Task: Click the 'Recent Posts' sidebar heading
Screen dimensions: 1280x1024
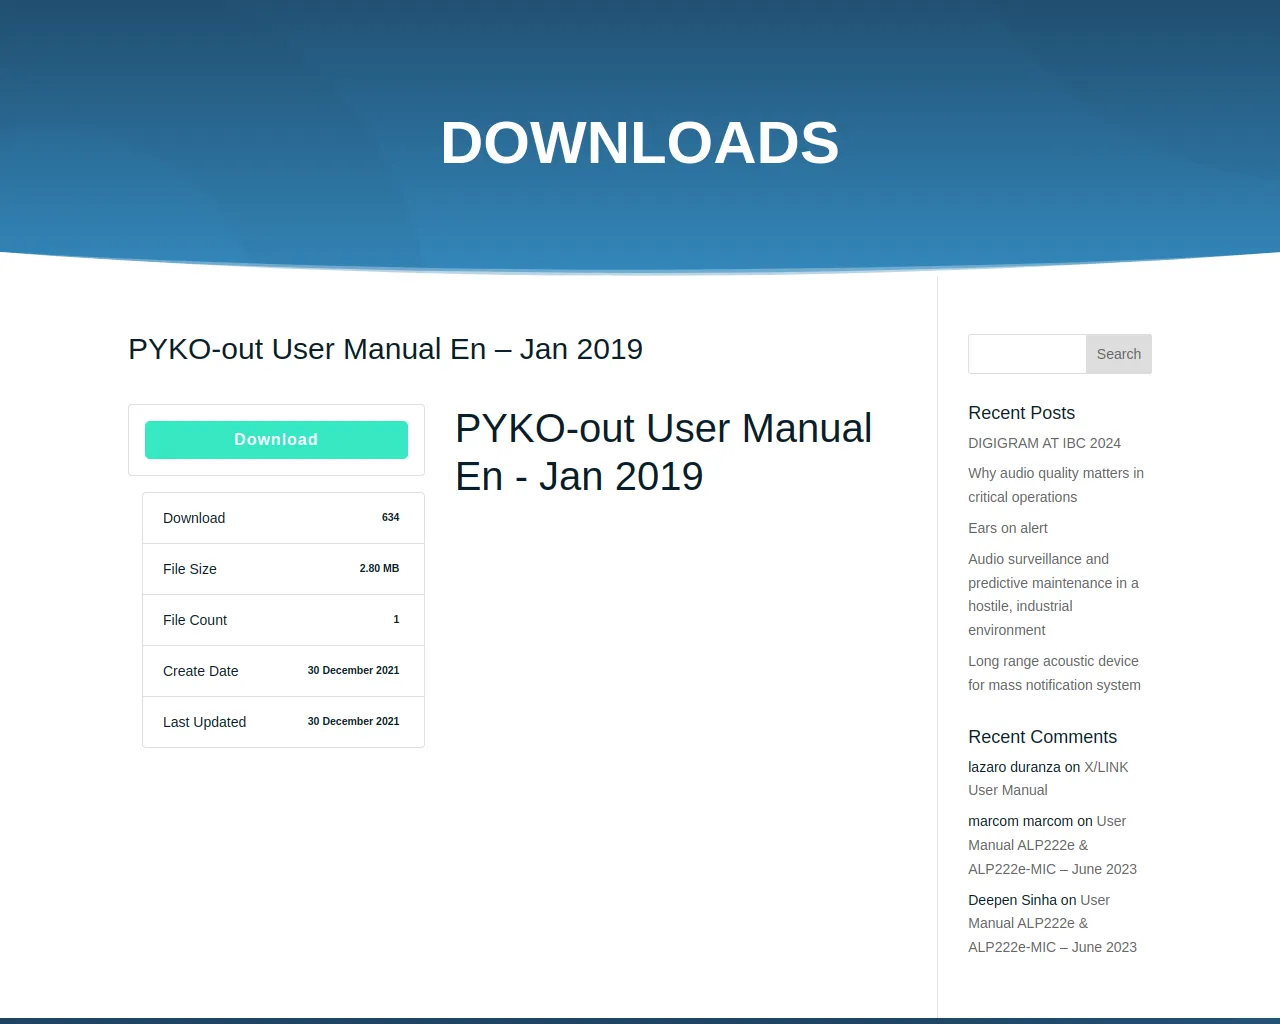Action: (x=1021, y=413)
